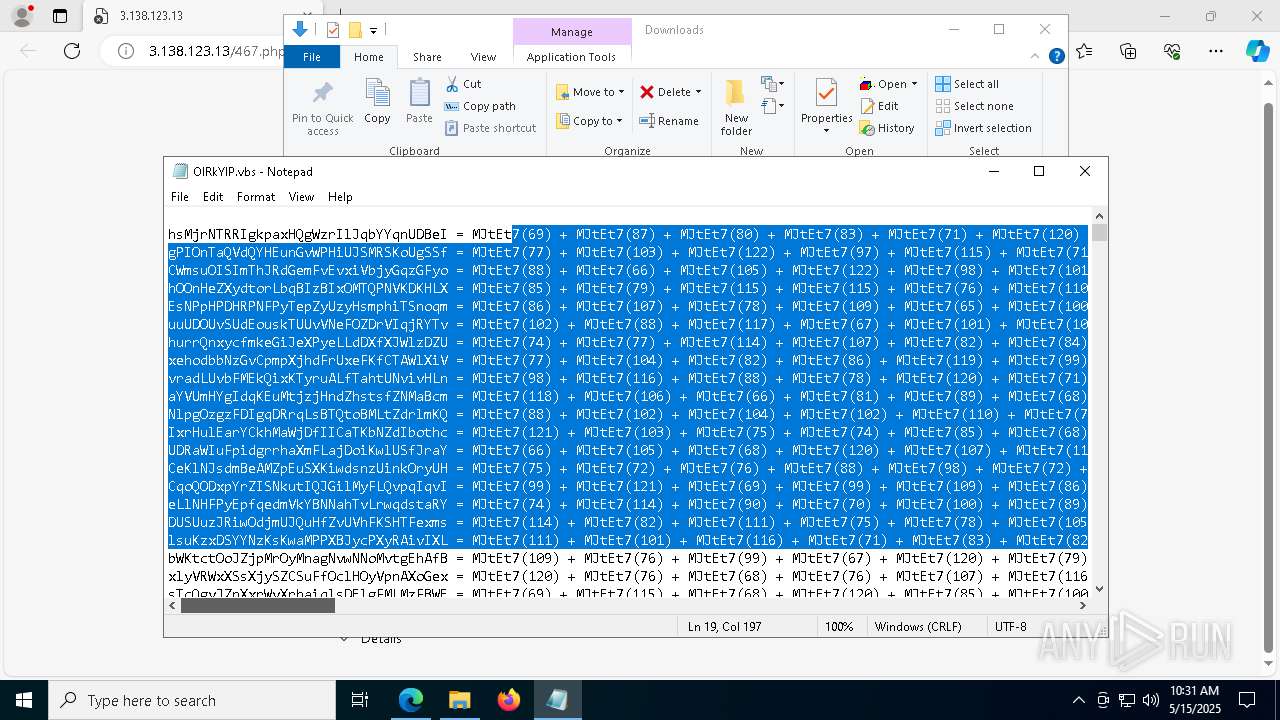Screen dimensions: 1280x720
Task: Click Cut in Explorer ribbon
Action: click(x=463, y=84)
